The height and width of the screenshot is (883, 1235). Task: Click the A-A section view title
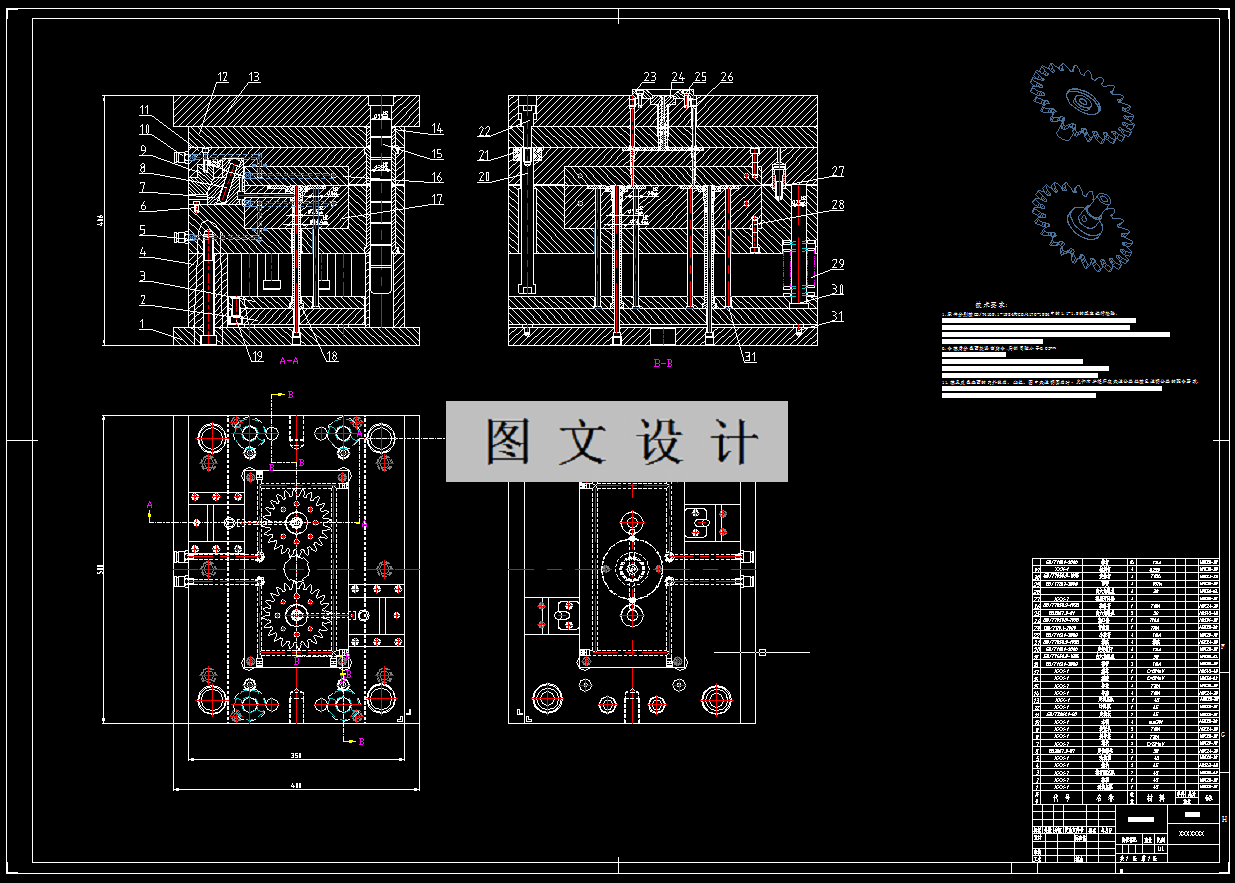[289, 359]
